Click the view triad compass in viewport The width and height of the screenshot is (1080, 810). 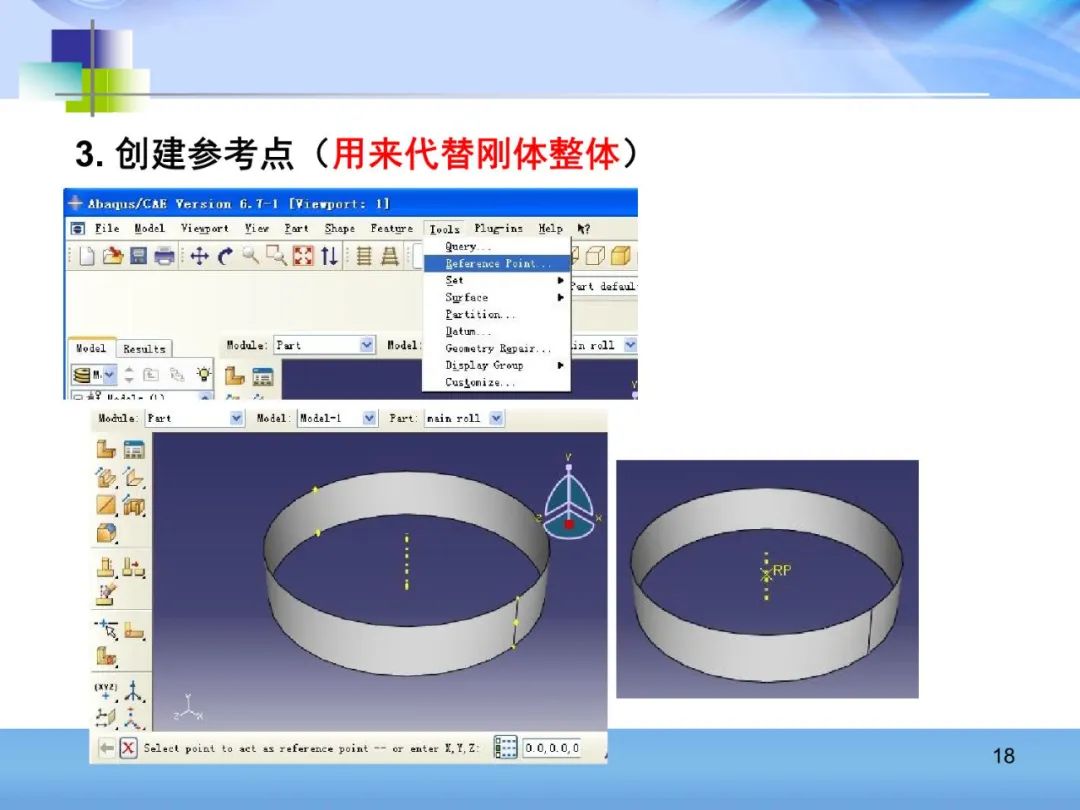click(569, 505)
